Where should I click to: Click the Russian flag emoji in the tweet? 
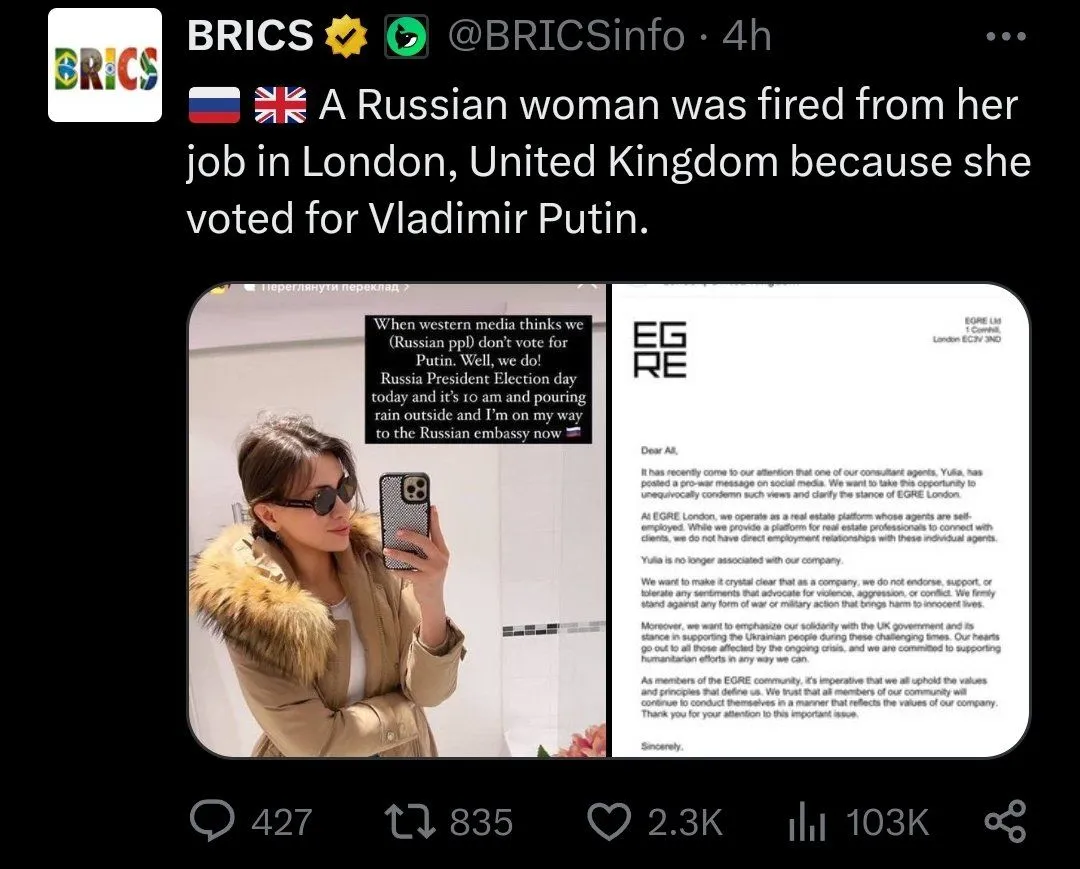click(214, 106)
